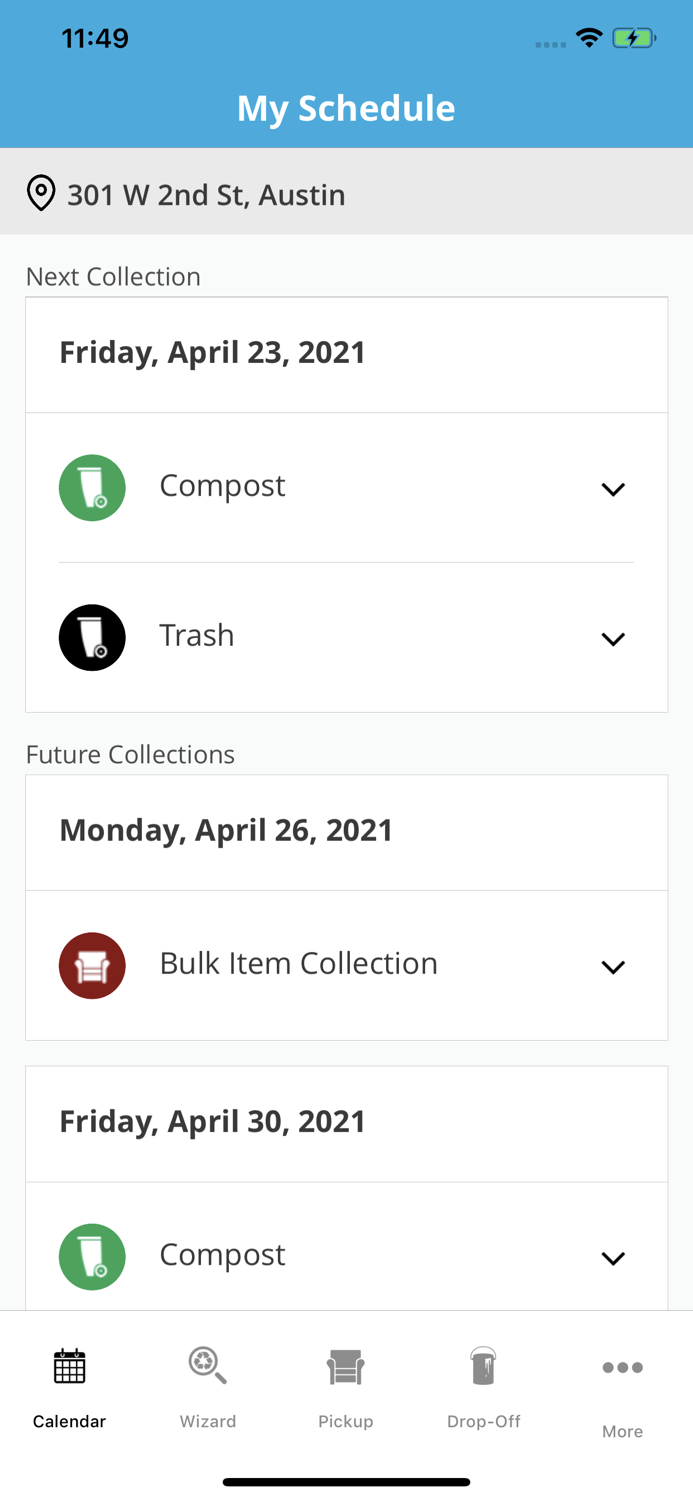Screen dimensions: 693x1500
Task: Expand the Compost collection details
Action: pyautogui.click(x=614, y=488)
